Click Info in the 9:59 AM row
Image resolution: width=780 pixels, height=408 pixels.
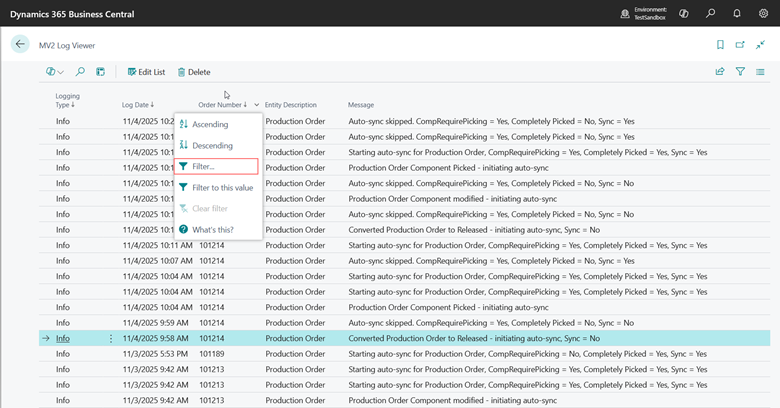(x=63, y=323)
